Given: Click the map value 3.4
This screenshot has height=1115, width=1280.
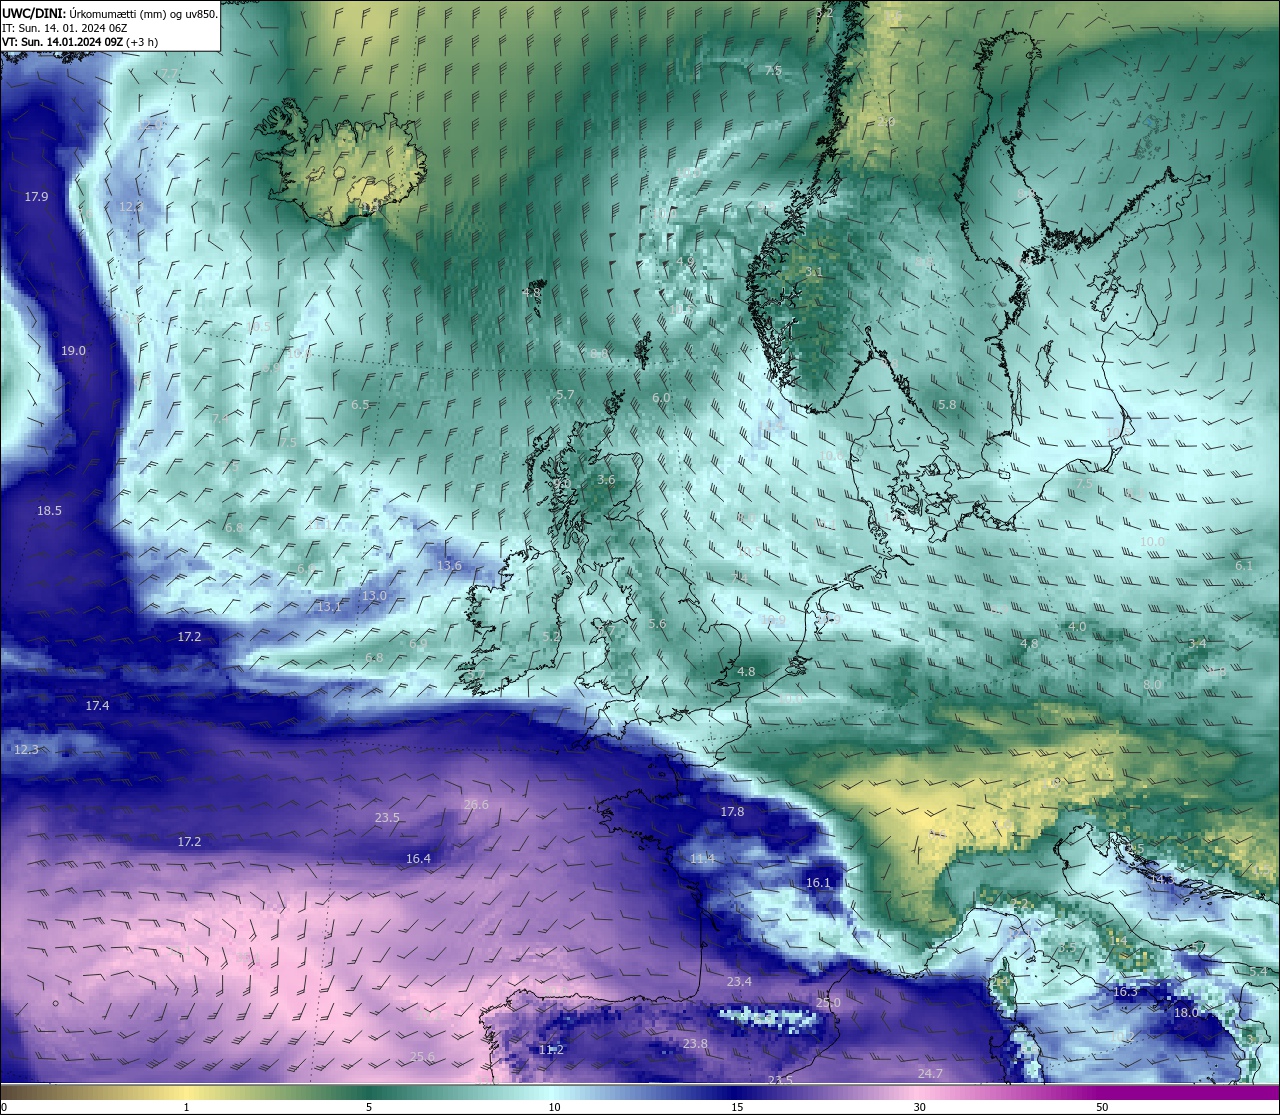Looking at the screenshot, I should point(1197,644).
